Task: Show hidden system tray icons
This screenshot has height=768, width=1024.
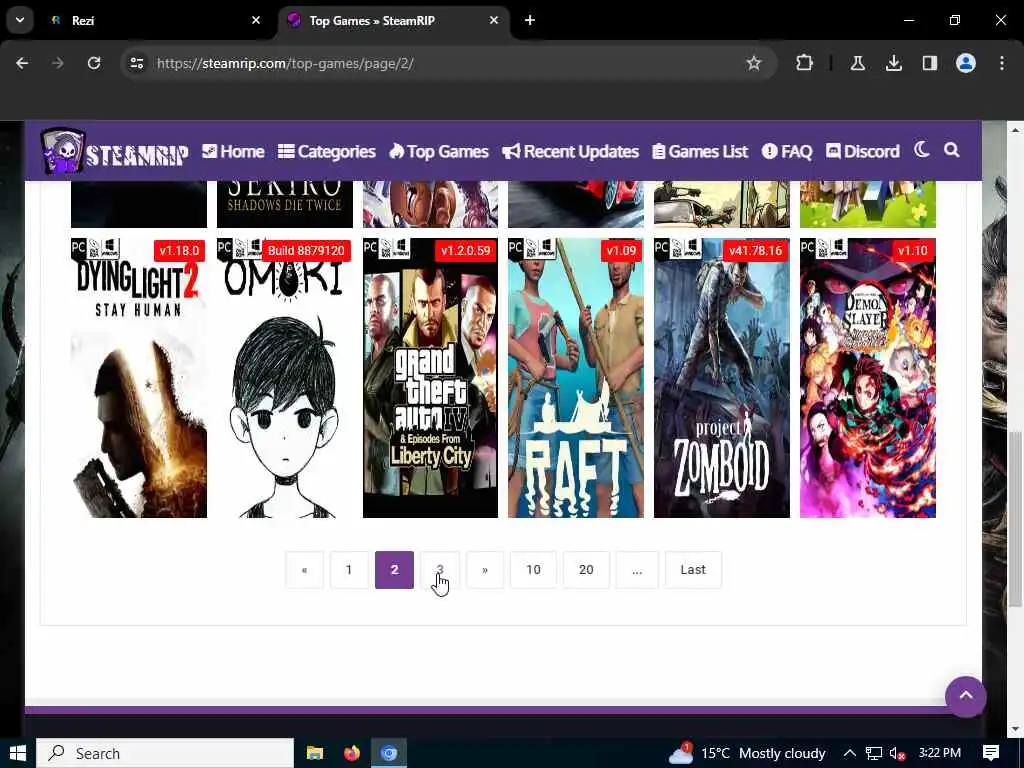Action: (x=850, y=753)
